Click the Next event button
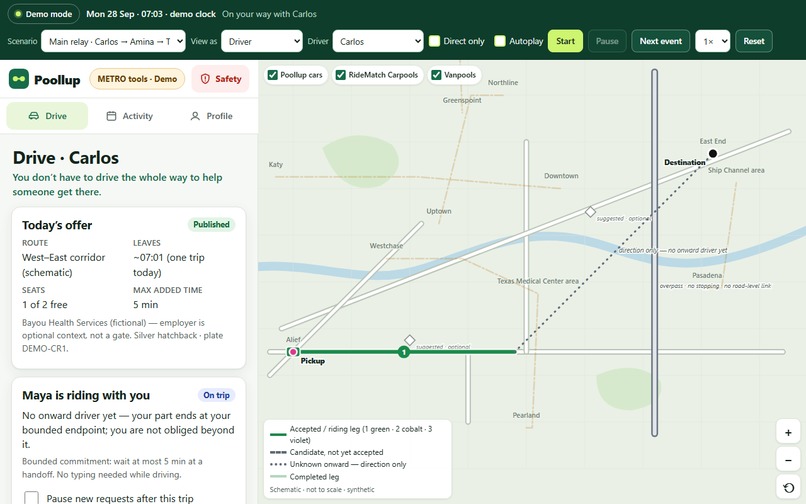This screenshot has width=806, height=504. [x=661, y=41]
